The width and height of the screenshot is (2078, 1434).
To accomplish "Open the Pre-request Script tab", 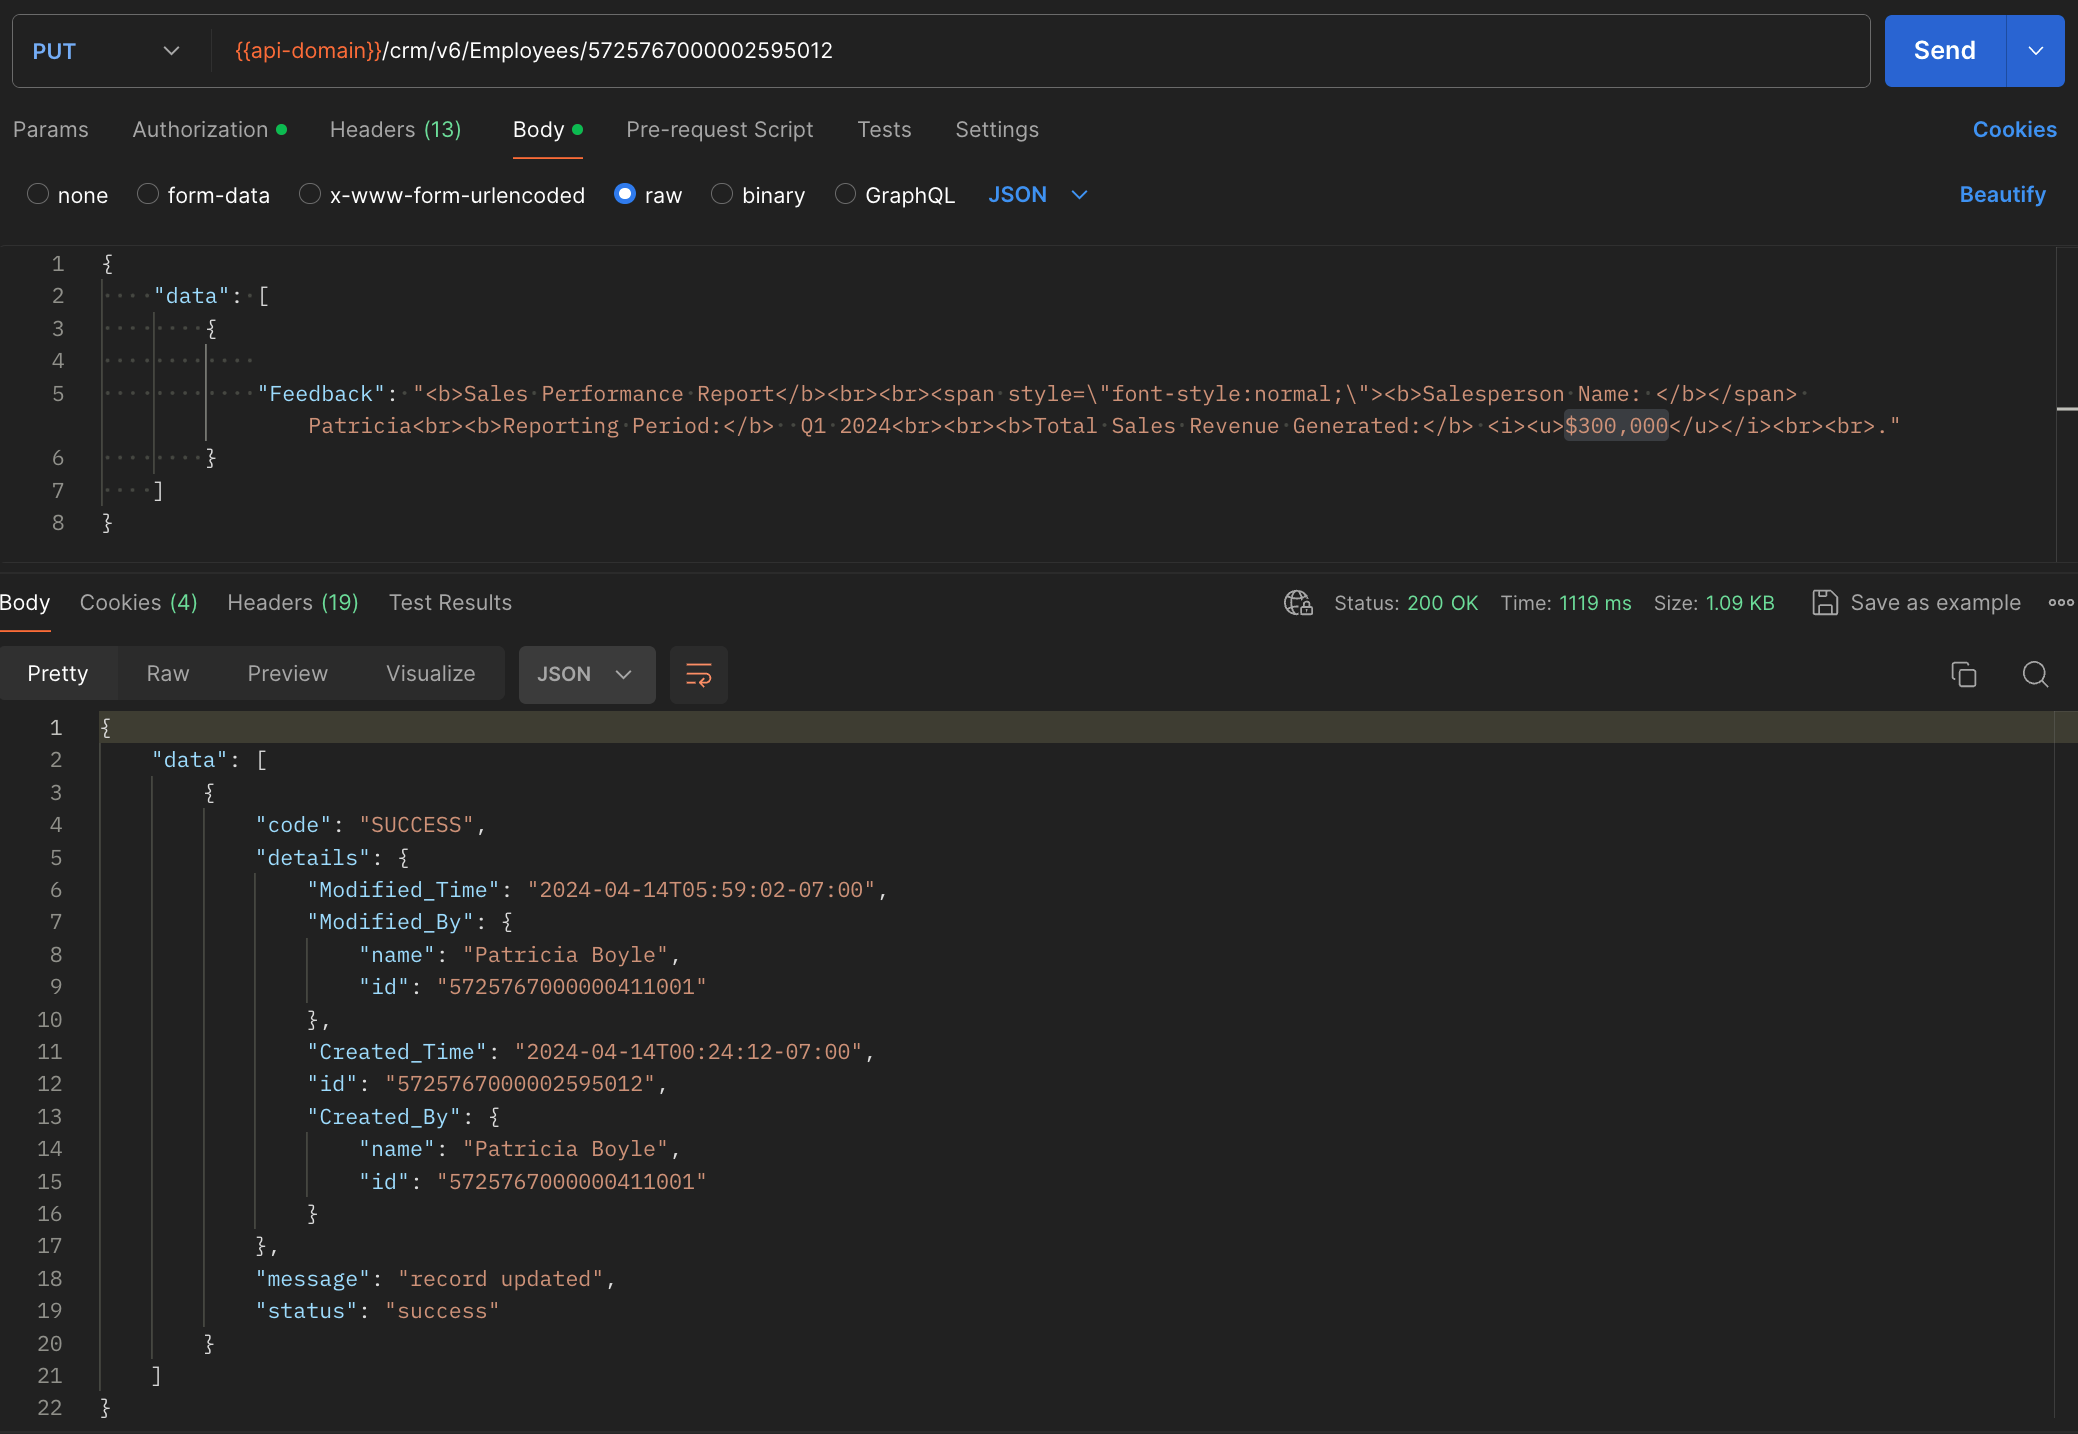I will [x=719, y=130].
